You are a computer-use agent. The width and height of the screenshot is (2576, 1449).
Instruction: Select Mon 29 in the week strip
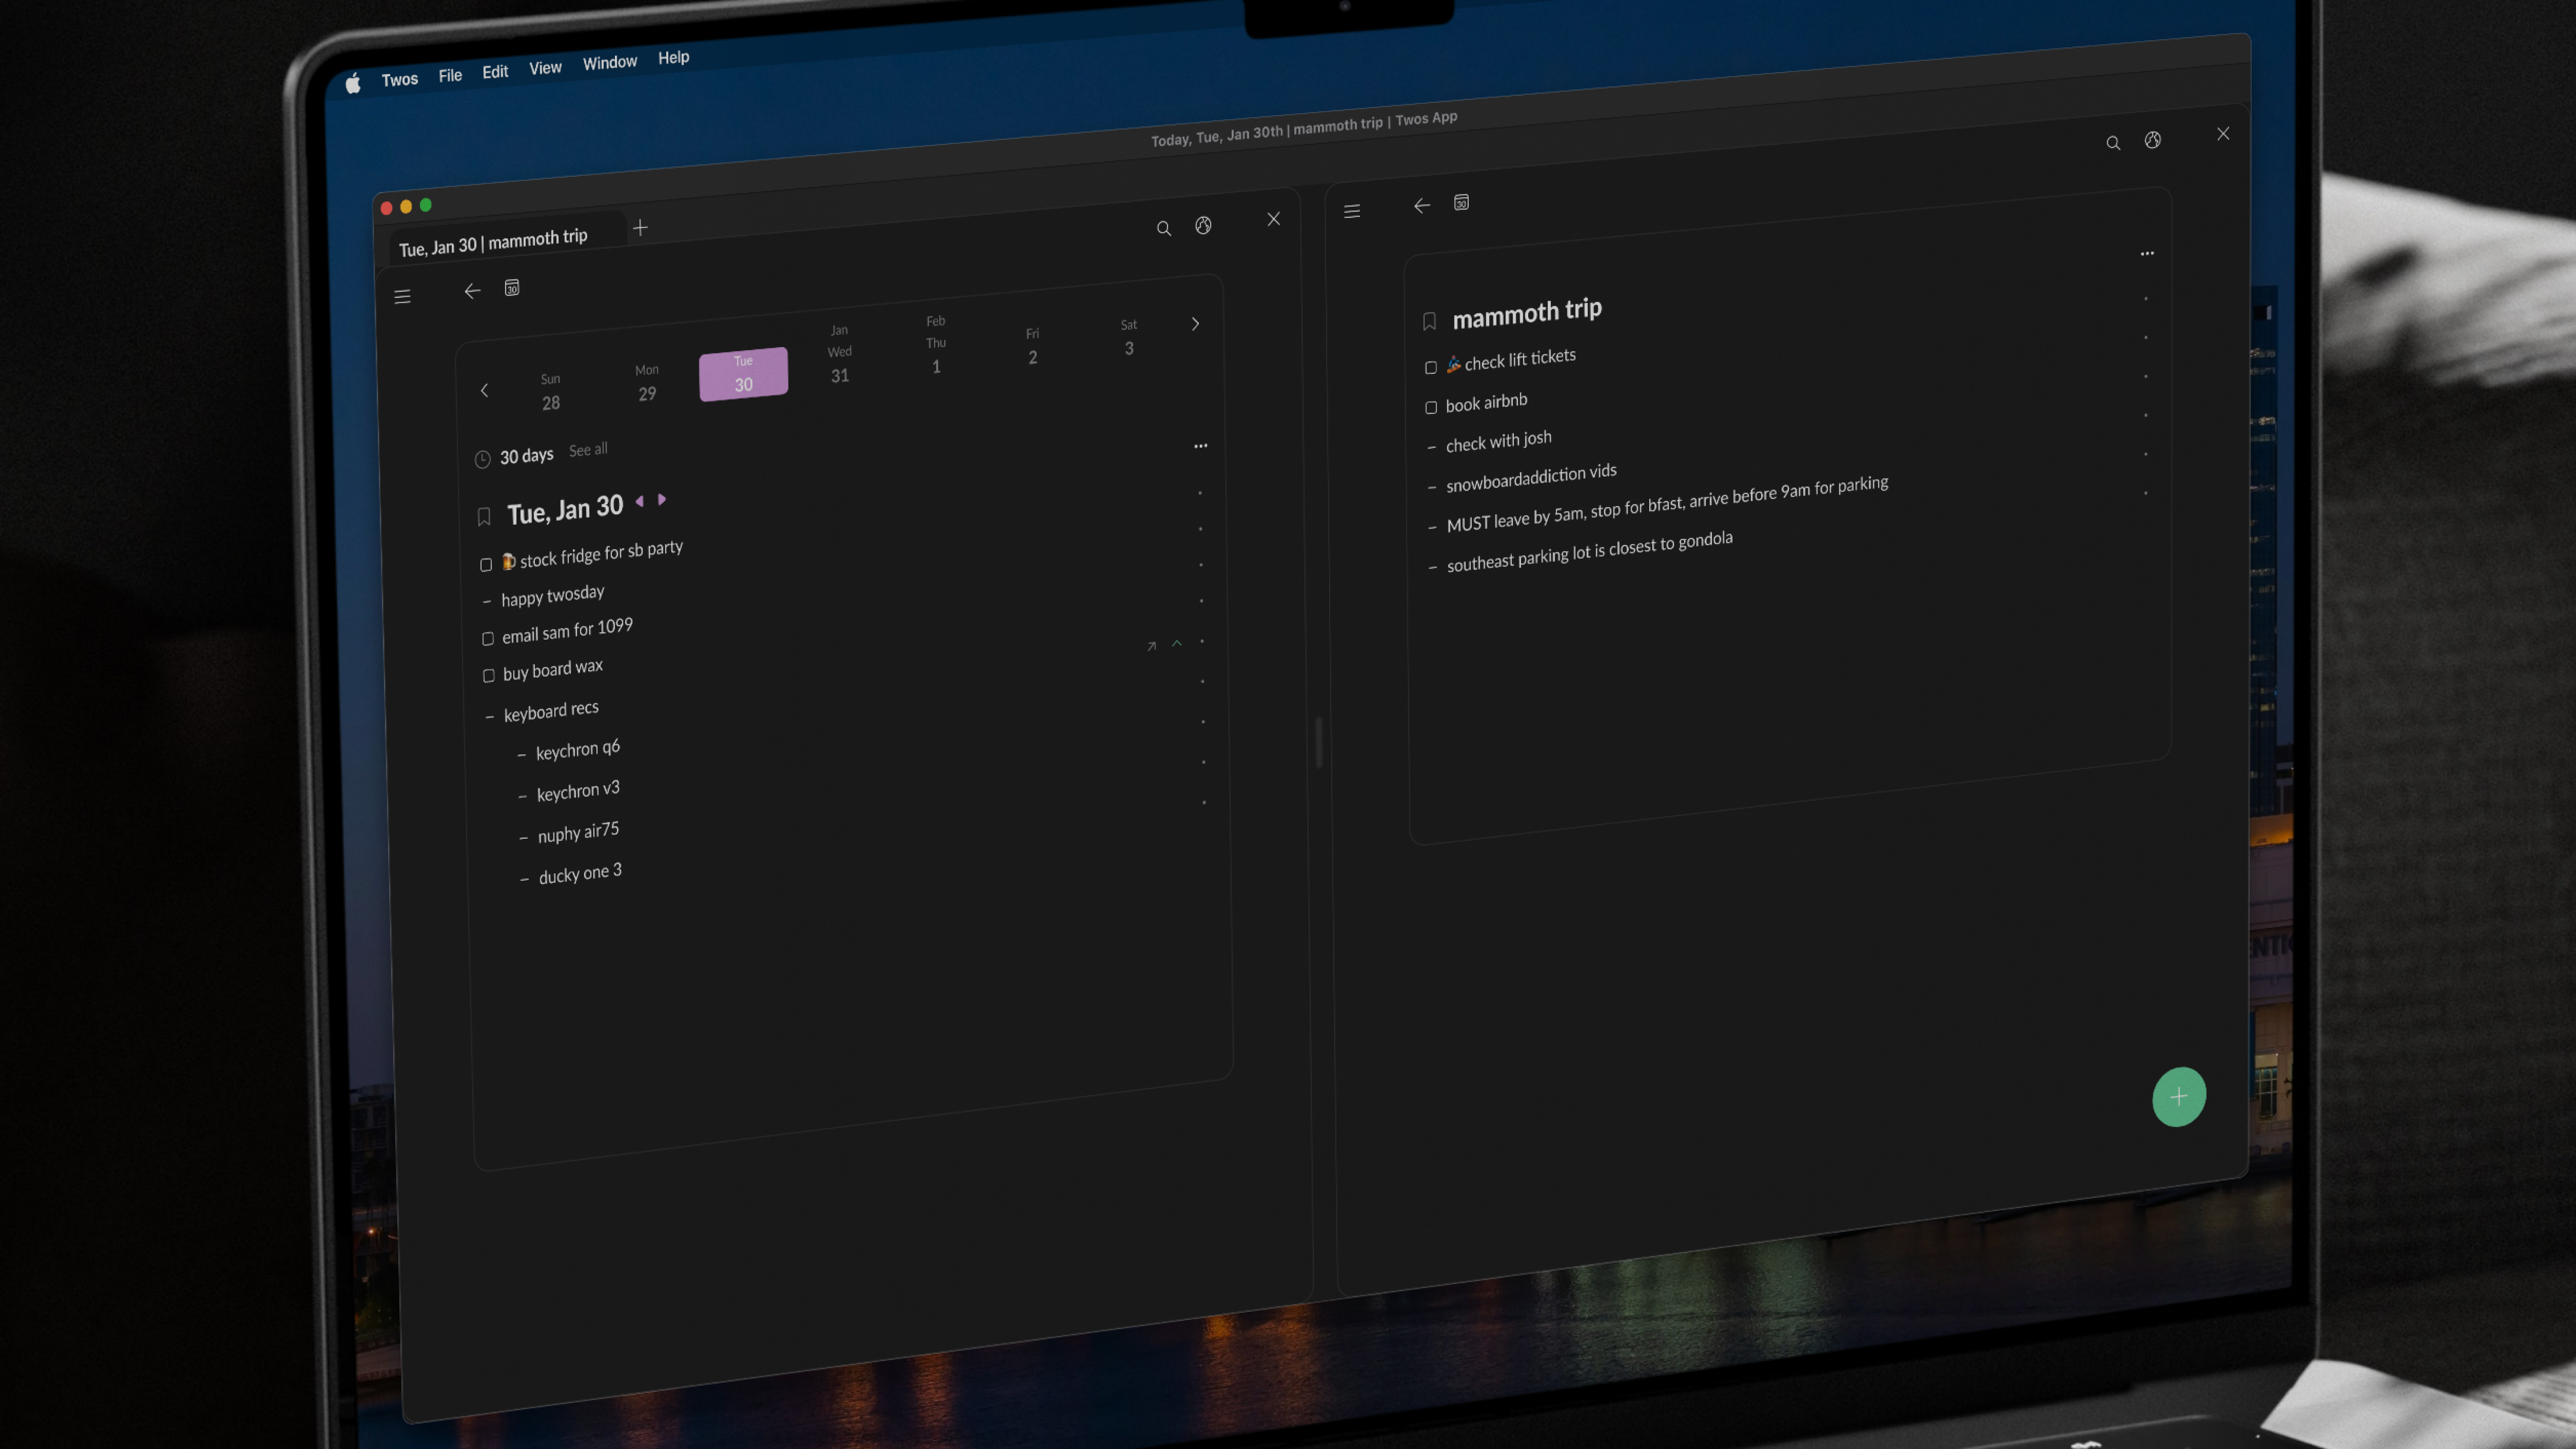tap(647, 383)
